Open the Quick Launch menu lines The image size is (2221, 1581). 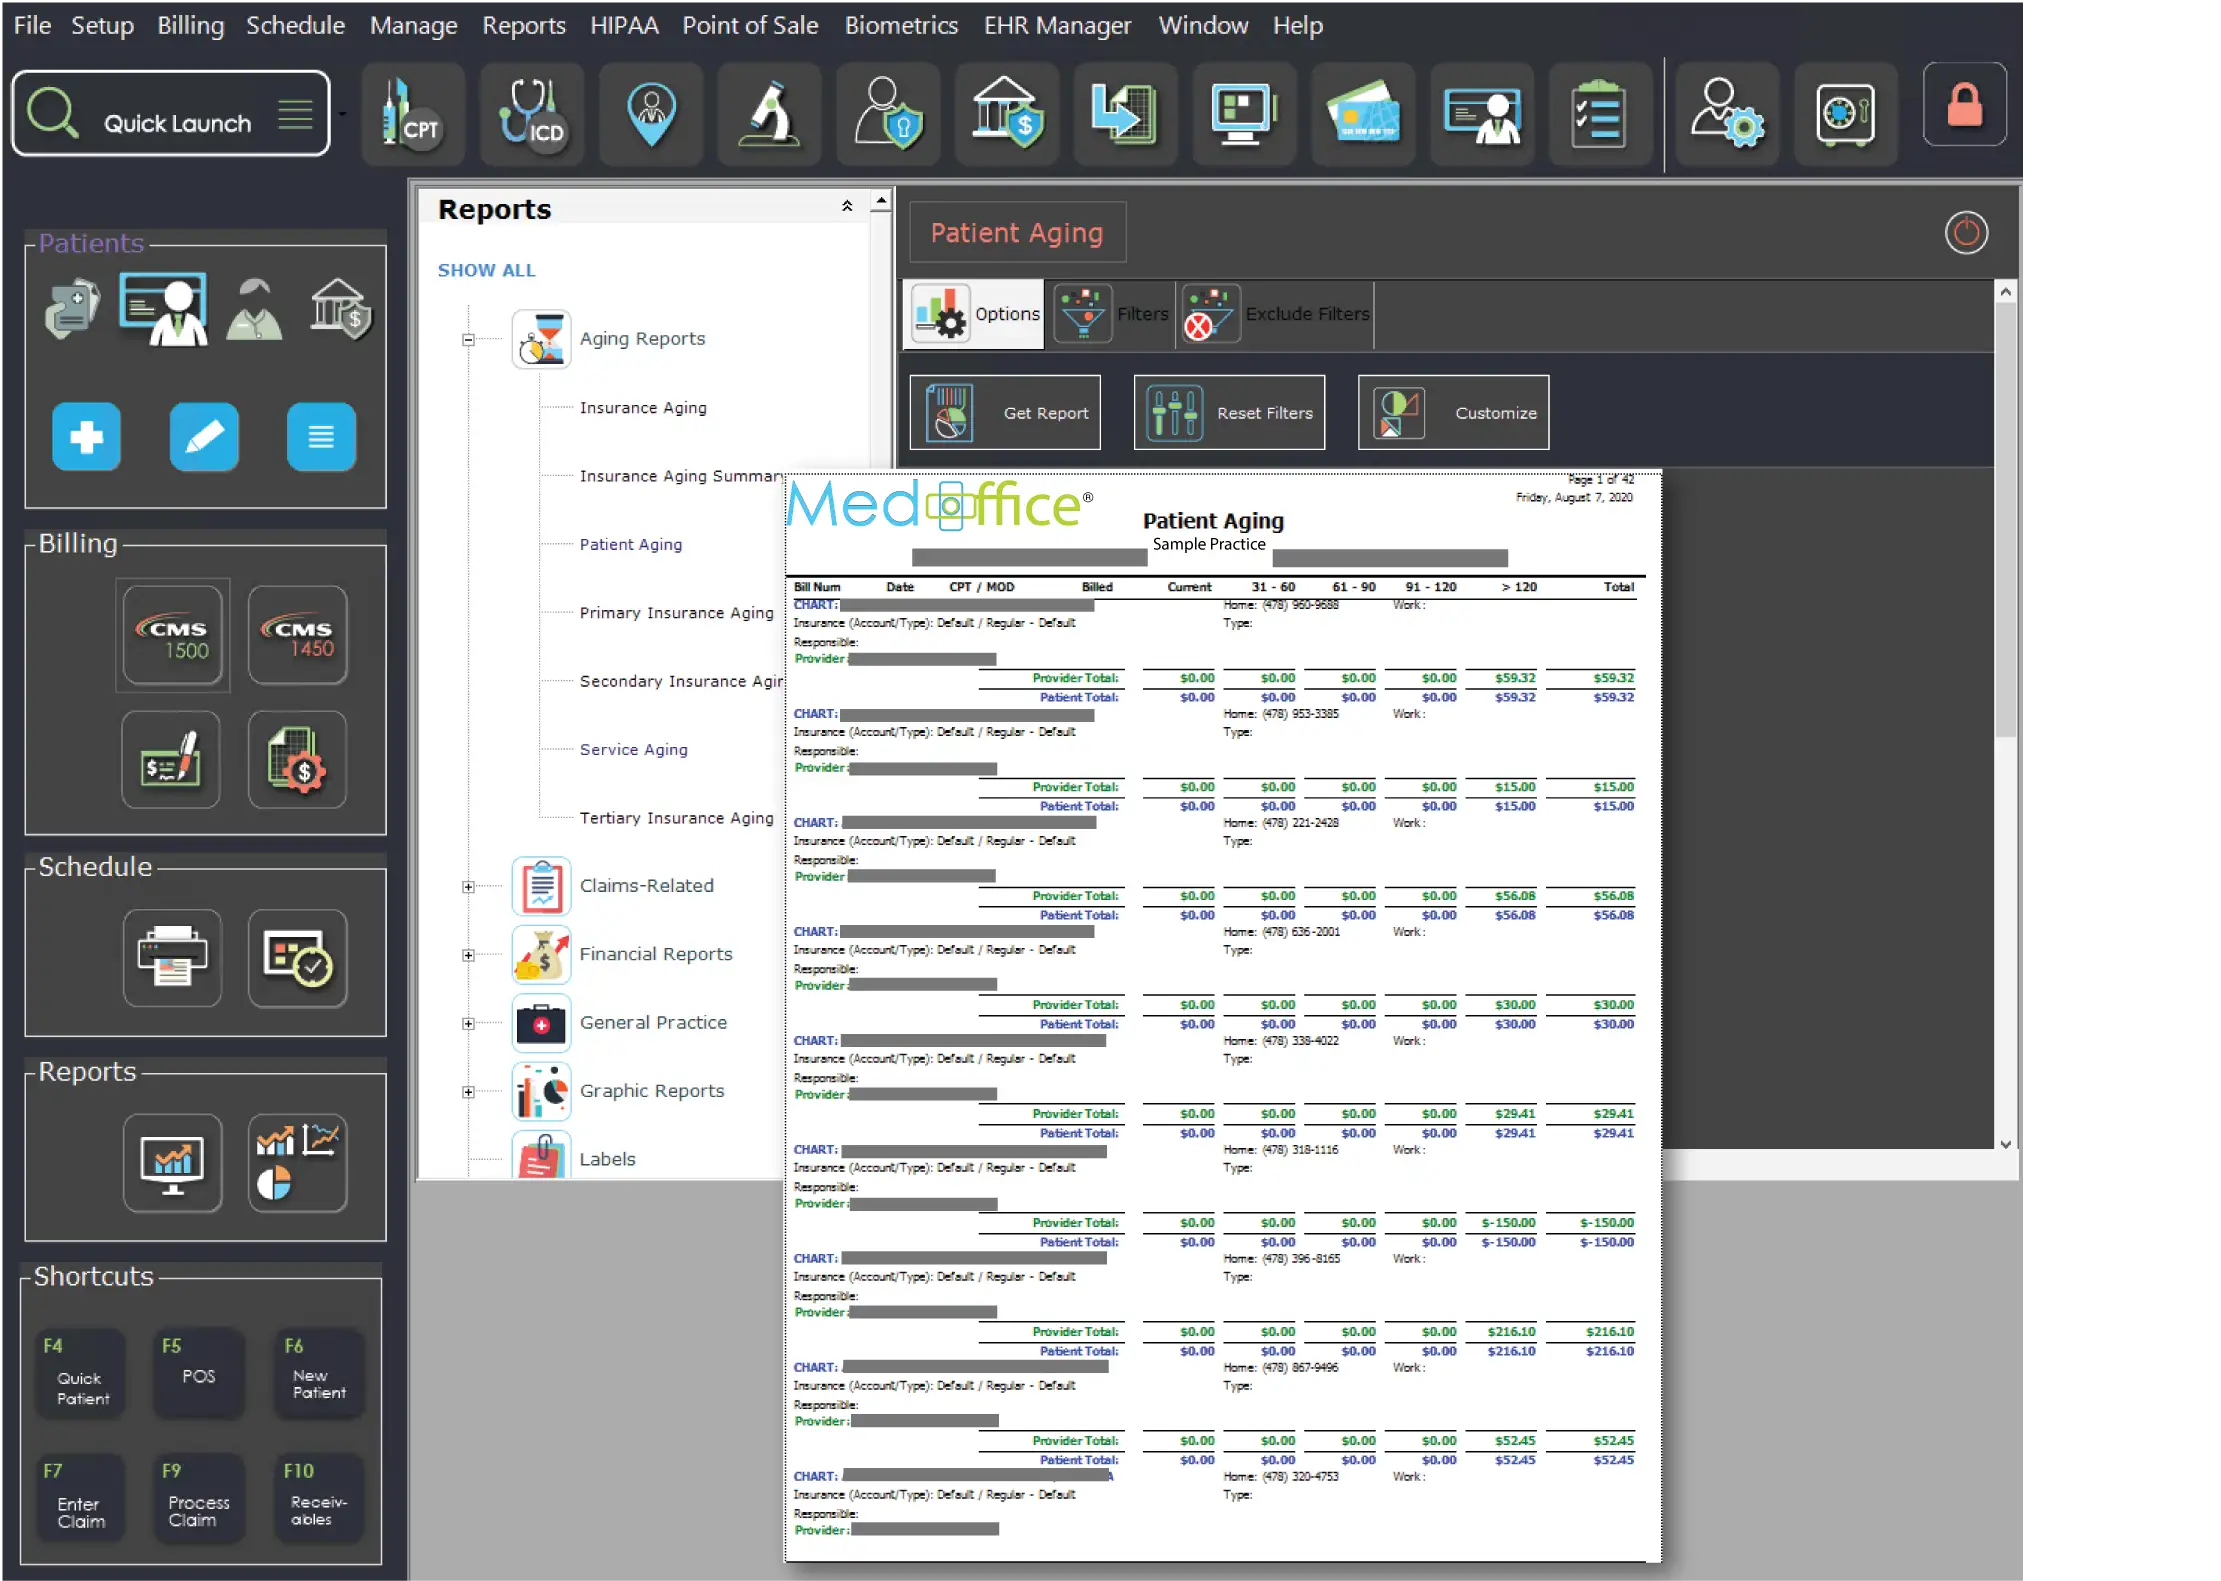click(x=295, y=114)
